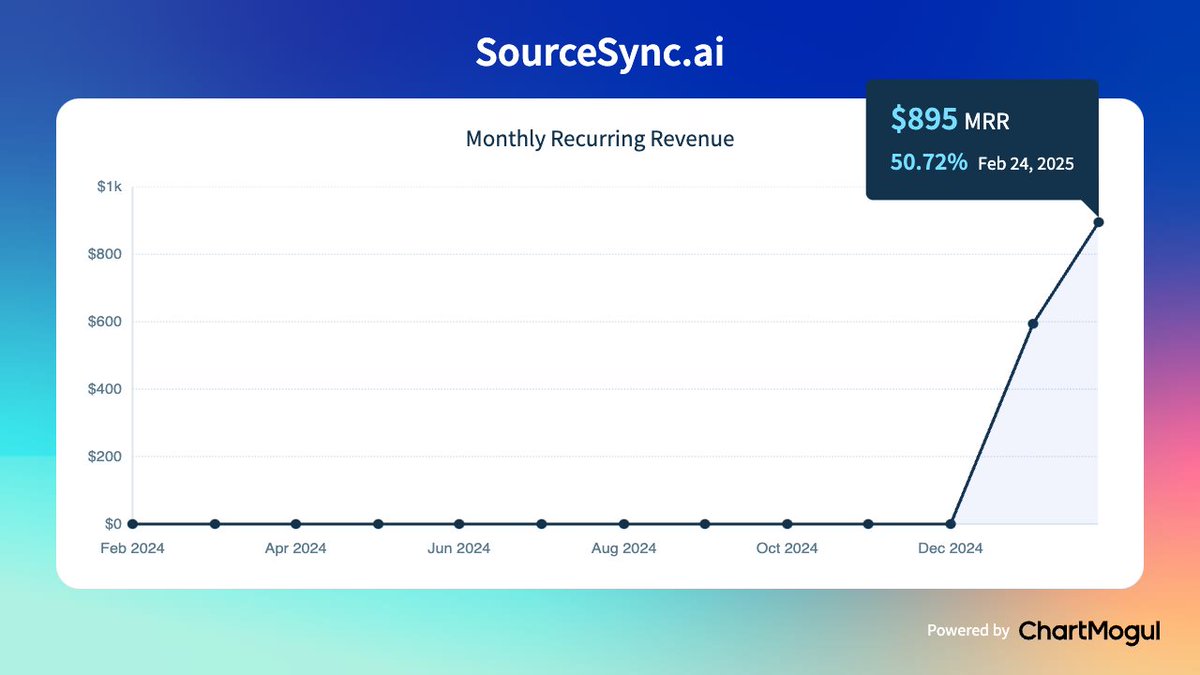Click the $800 y-axis label
Screen dimensions: 1200x675
click(105, 254)
